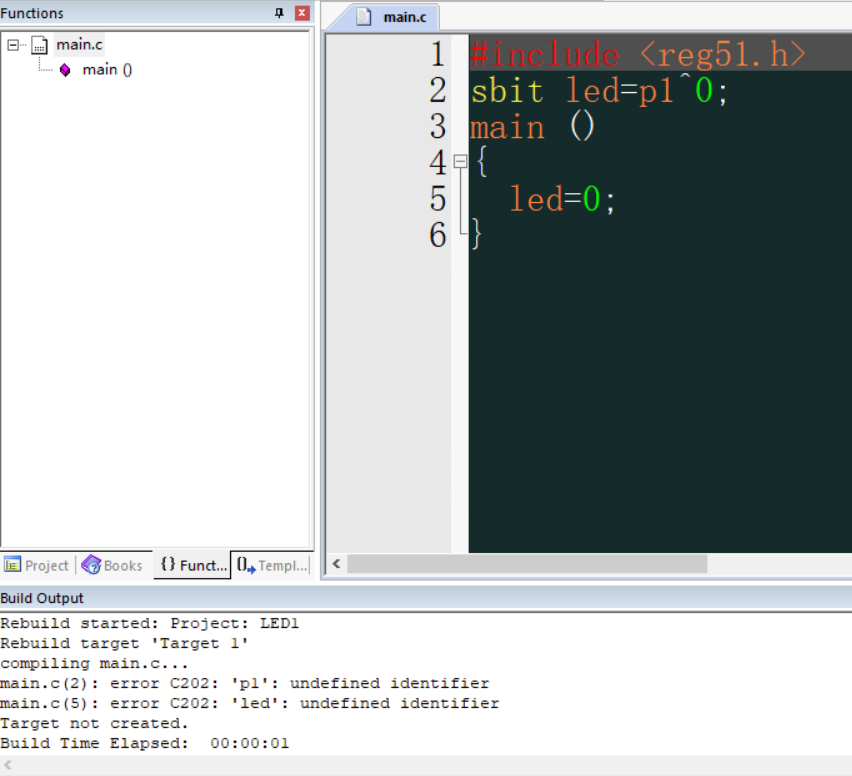Screen dimensions: 852x776
Task: Switch to the Templ... tab
Action: click(x=272, y=566)
